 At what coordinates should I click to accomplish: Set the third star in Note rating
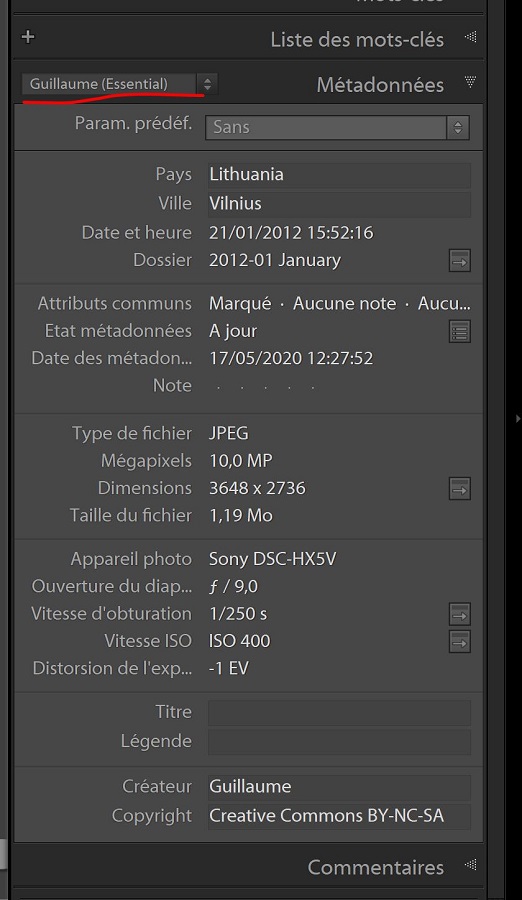pos(265,387)
